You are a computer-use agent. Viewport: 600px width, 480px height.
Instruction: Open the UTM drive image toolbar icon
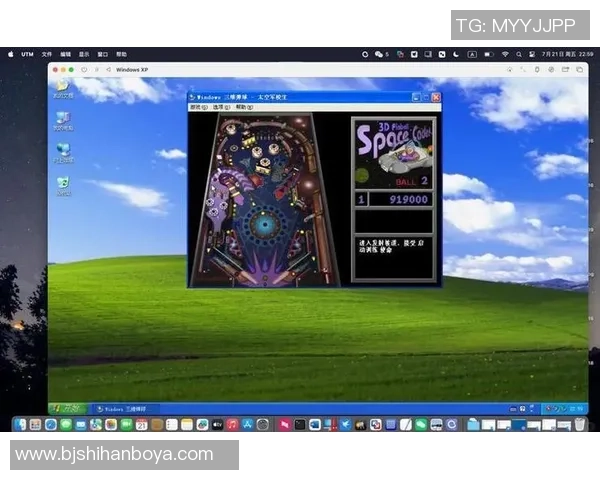551,70
